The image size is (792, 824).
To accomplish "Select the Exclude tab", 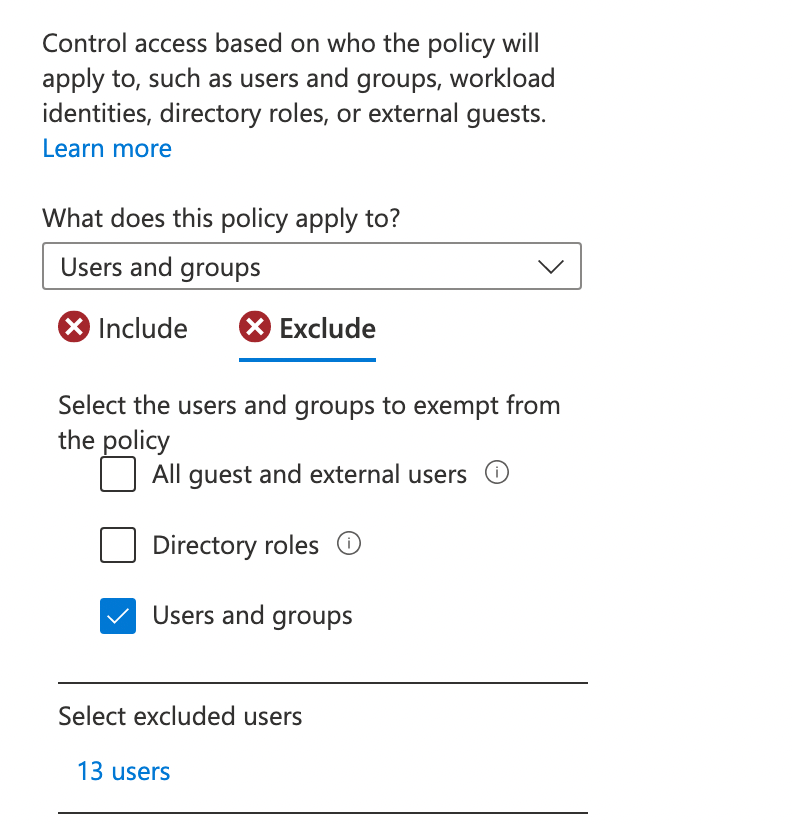I will pyautogui.click(x=327, y=328).
